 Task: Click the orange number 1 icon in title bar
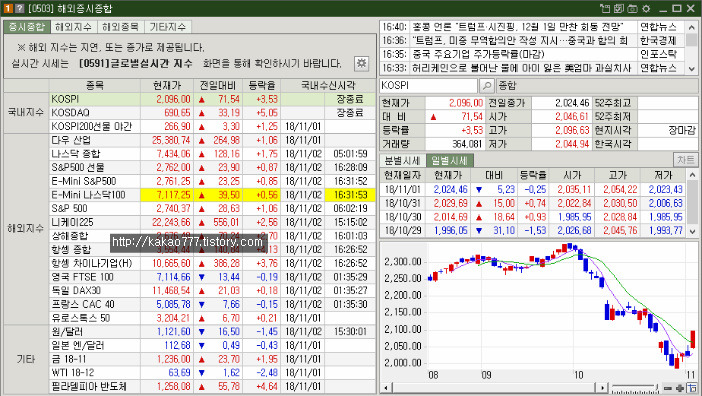coord(8,8)
